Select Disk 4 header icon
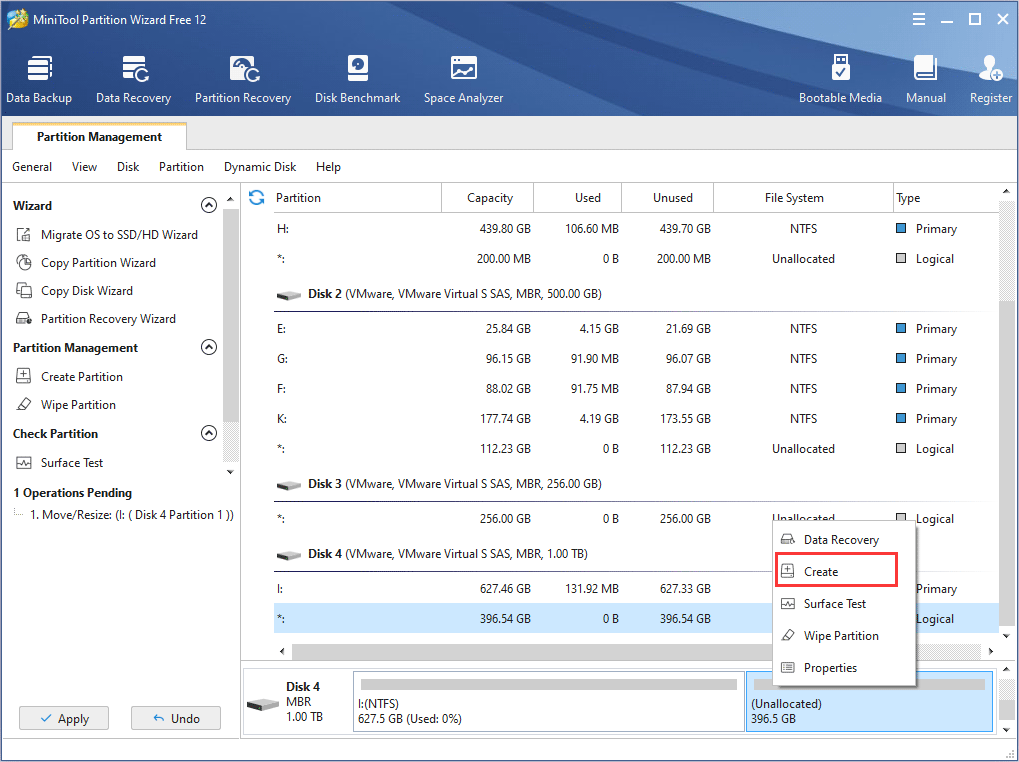 (x=289, y=555)
